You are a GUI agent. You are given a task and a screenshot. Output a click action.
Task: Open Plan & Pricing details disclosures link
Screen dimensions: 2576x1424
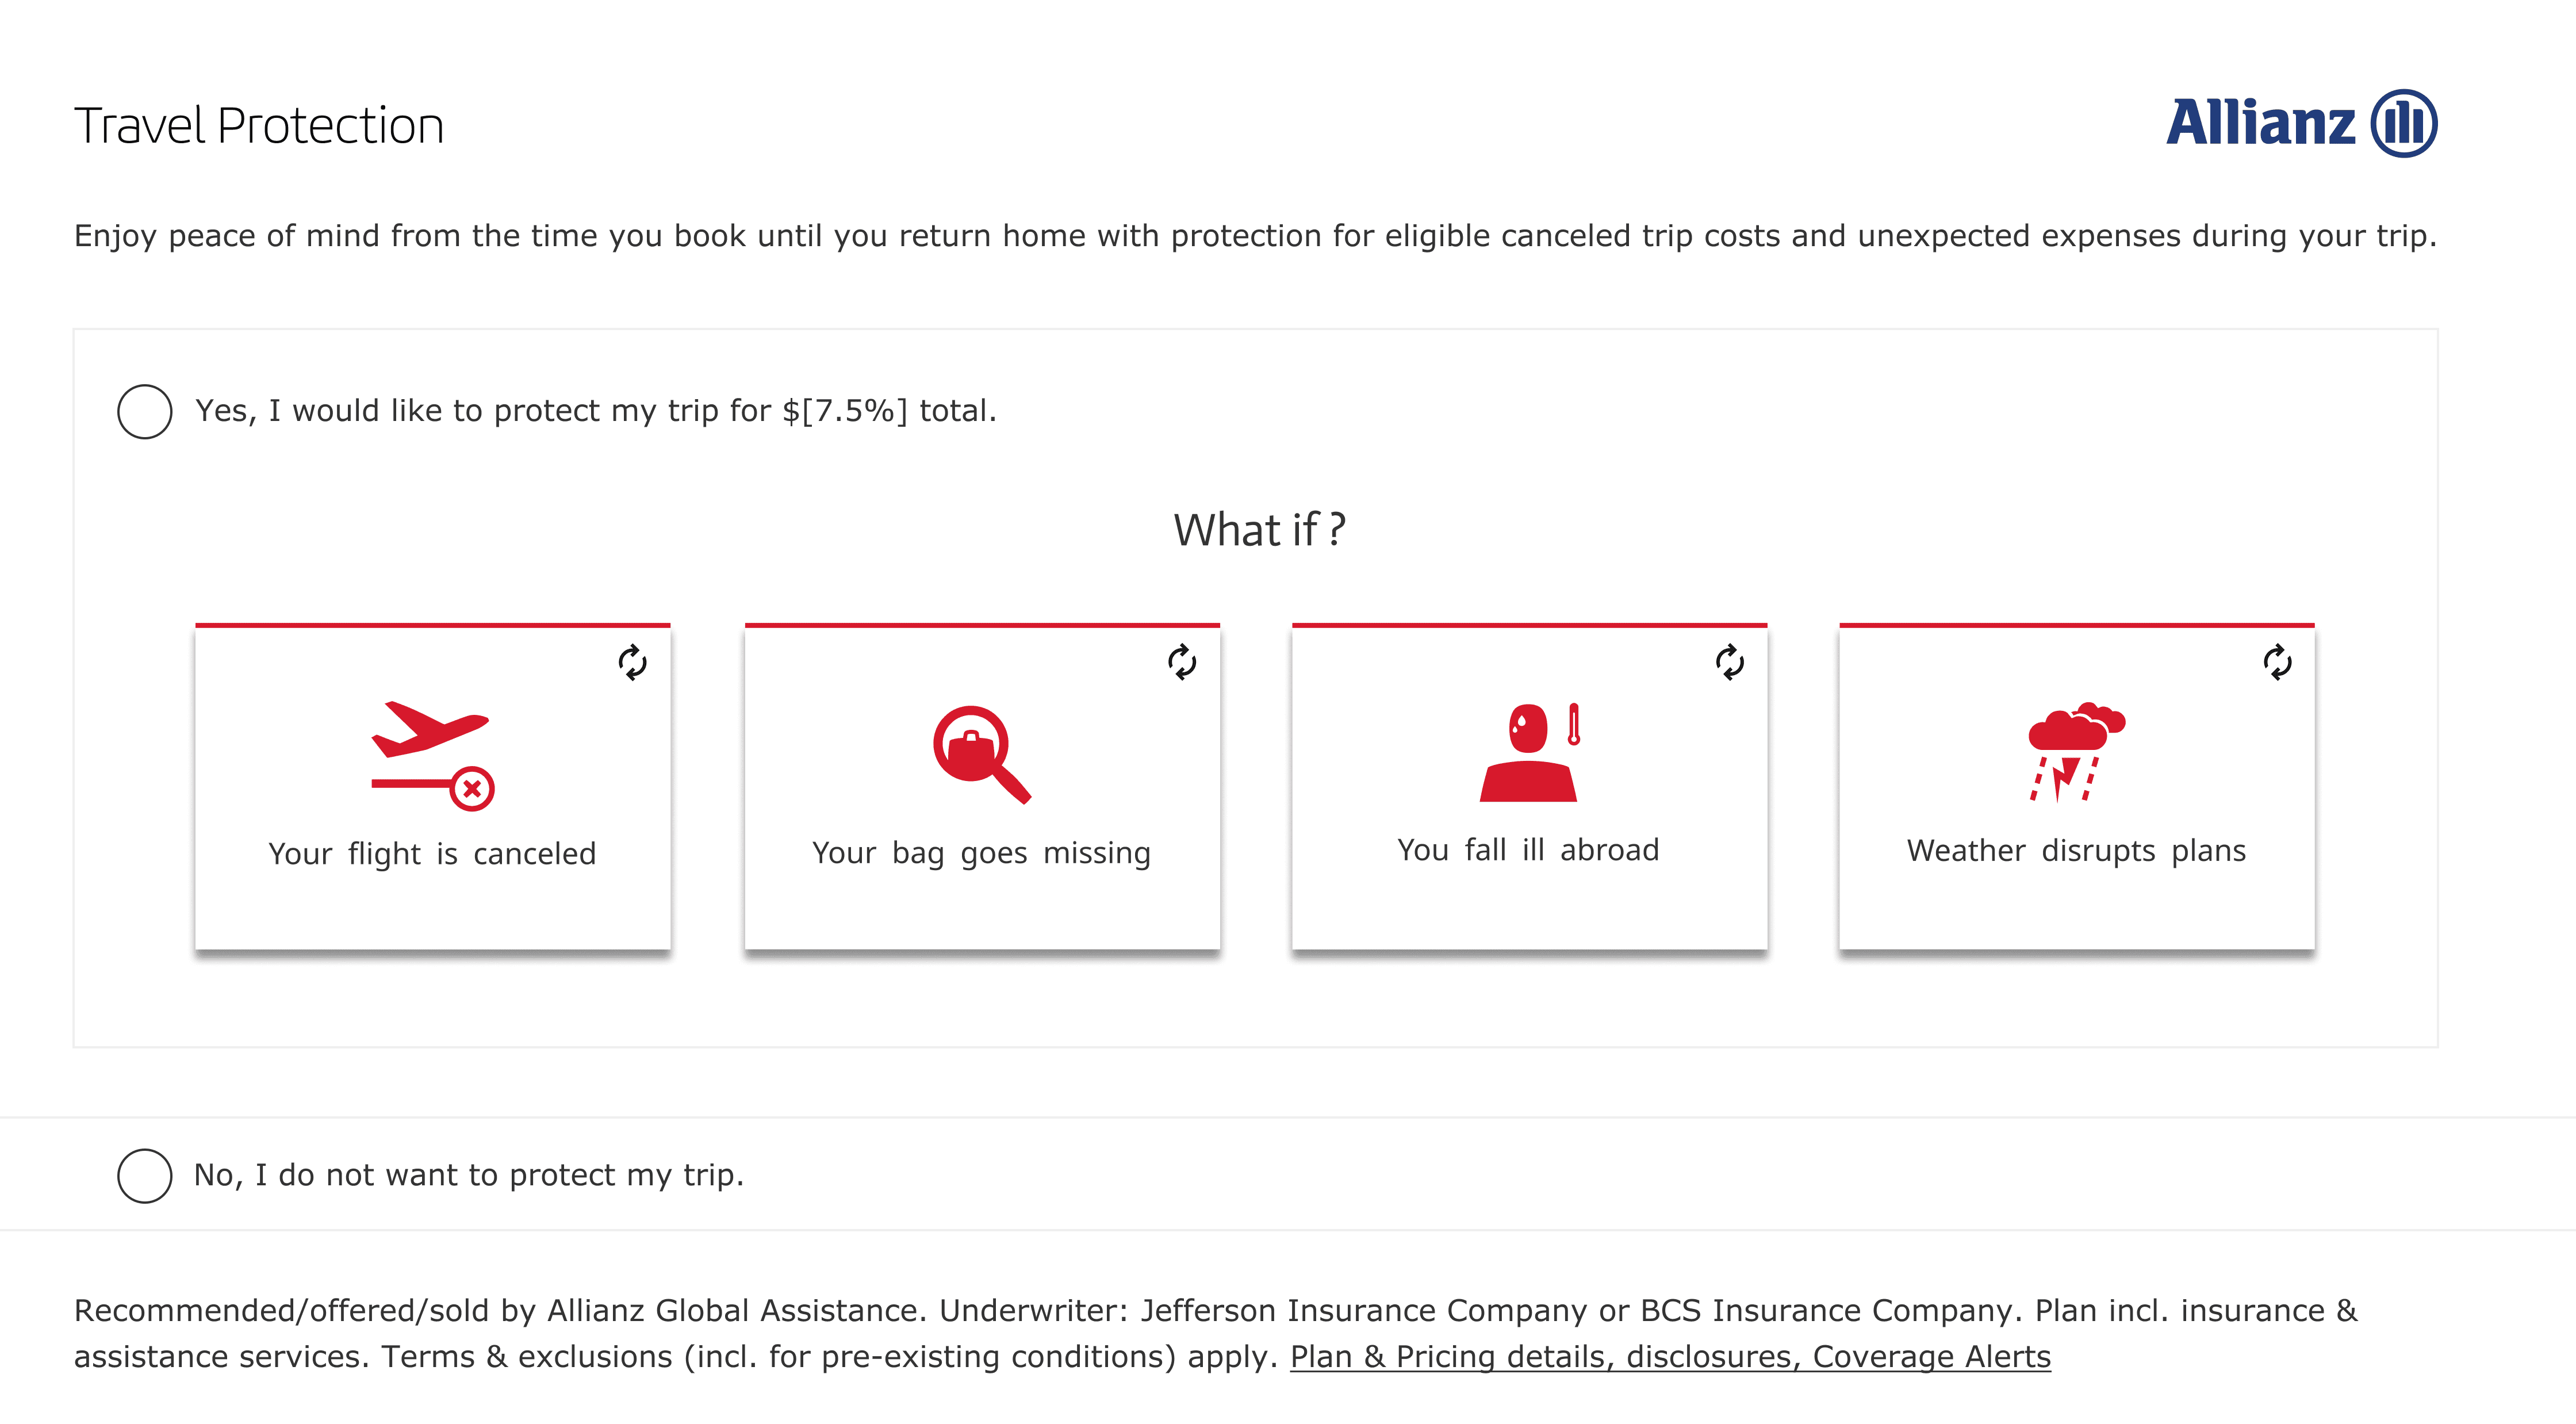(1669, 1357)
